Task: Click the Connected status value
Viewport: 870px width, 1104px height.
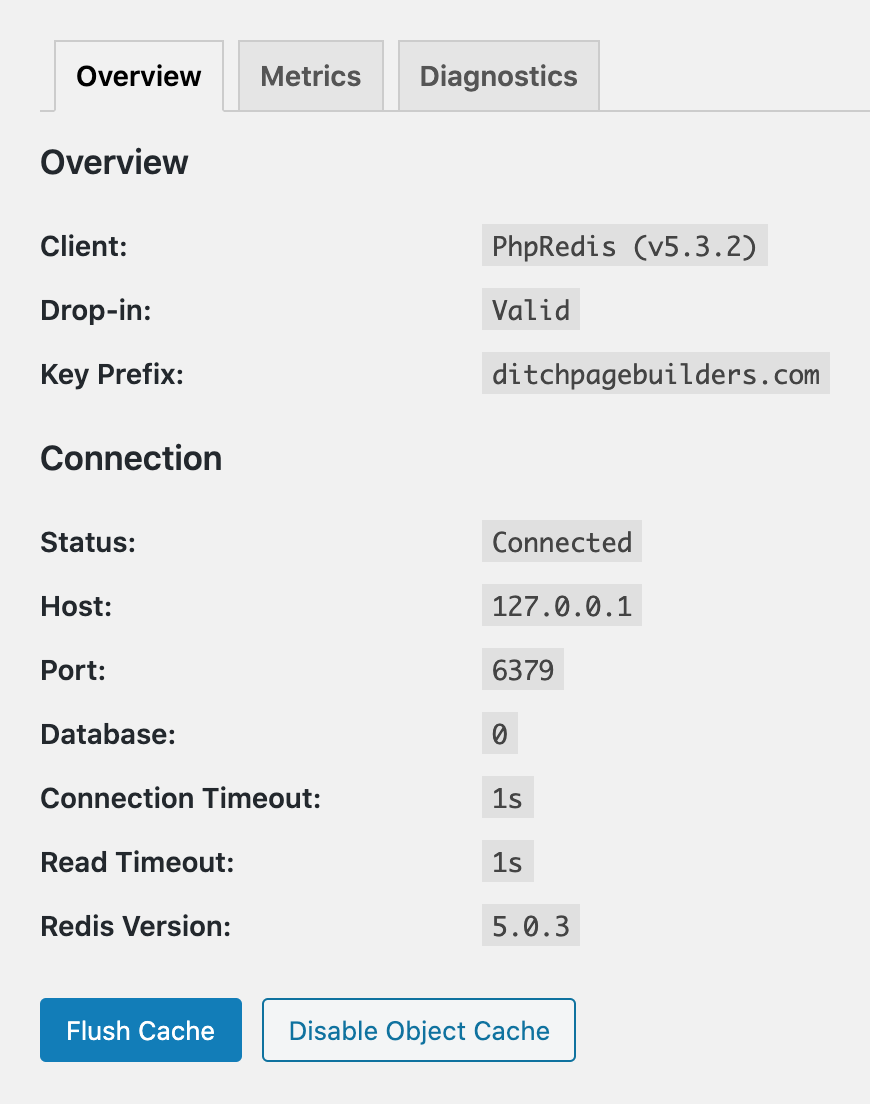Action: 562,542
